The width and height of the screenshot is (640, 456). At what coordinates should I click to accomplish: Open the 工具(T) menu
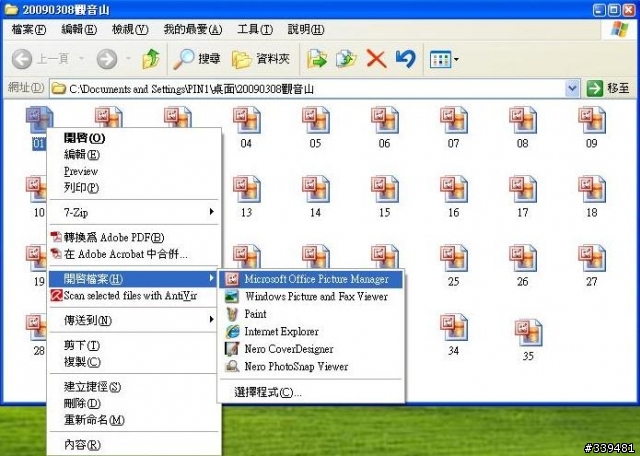coord(255,29)
